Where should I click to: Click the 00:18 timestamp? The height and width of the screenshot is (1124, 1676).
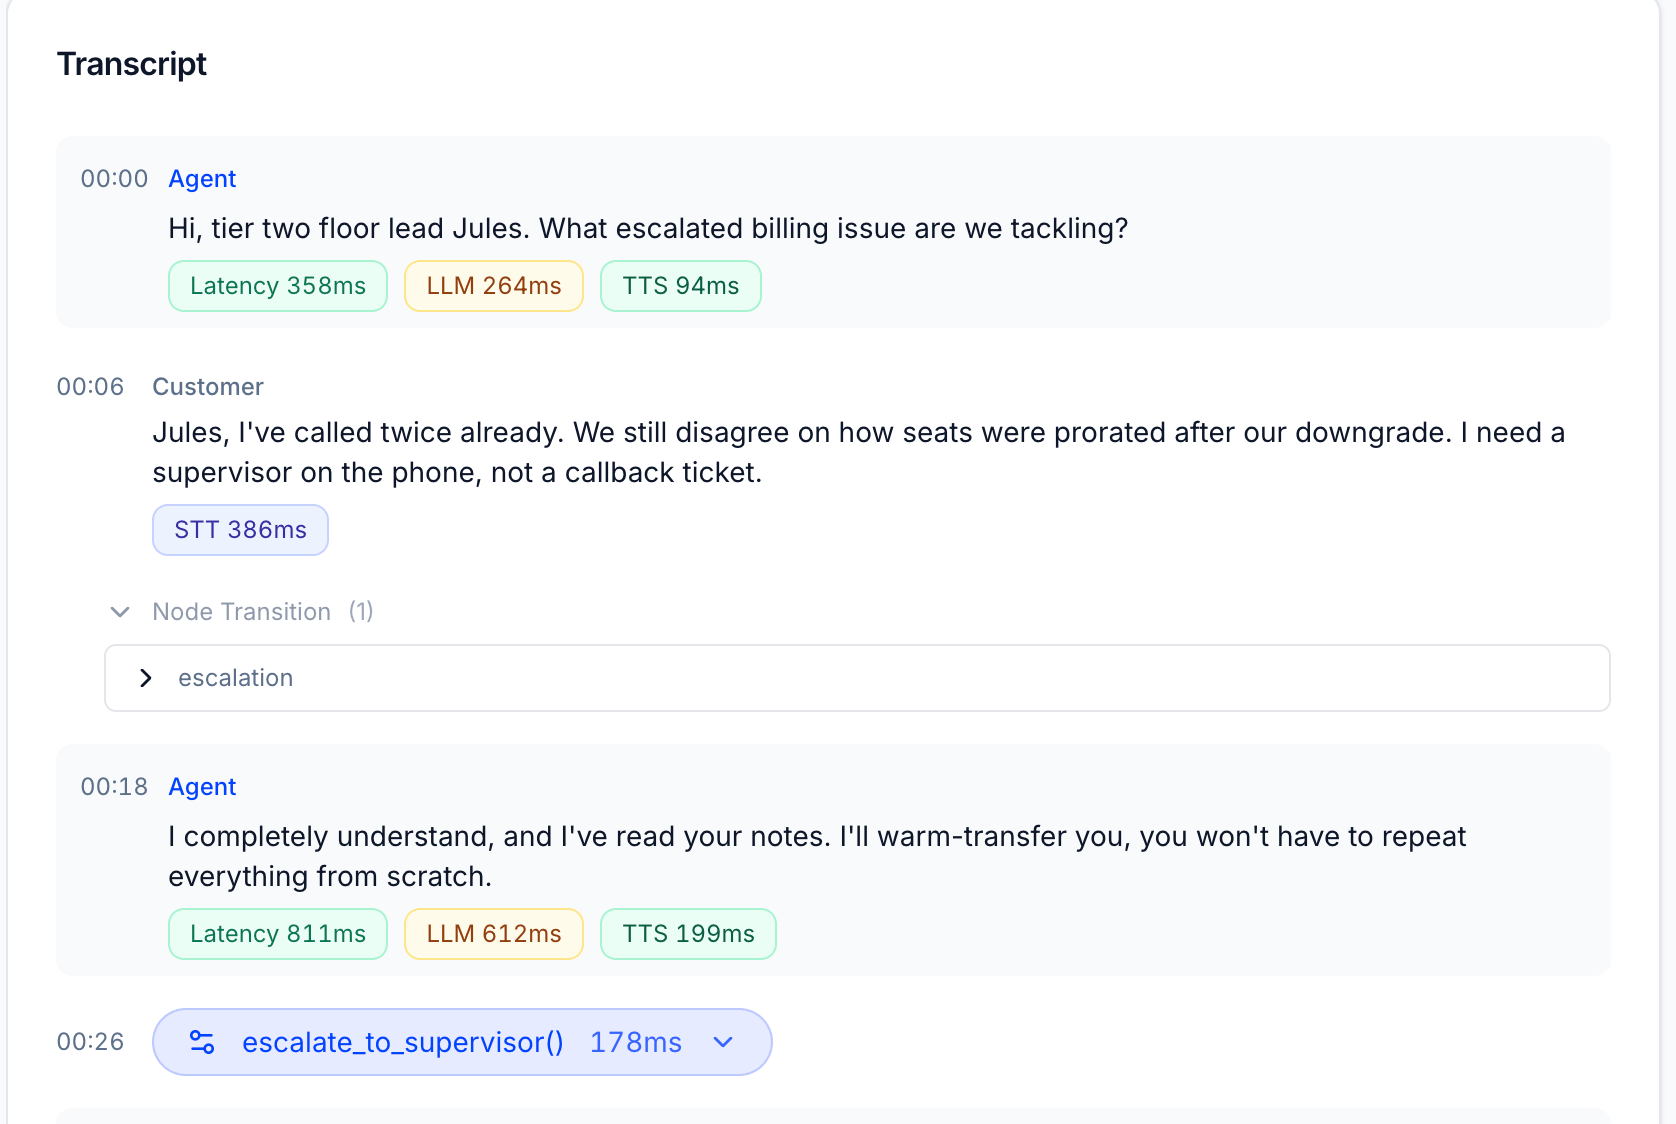pos(114,787)
